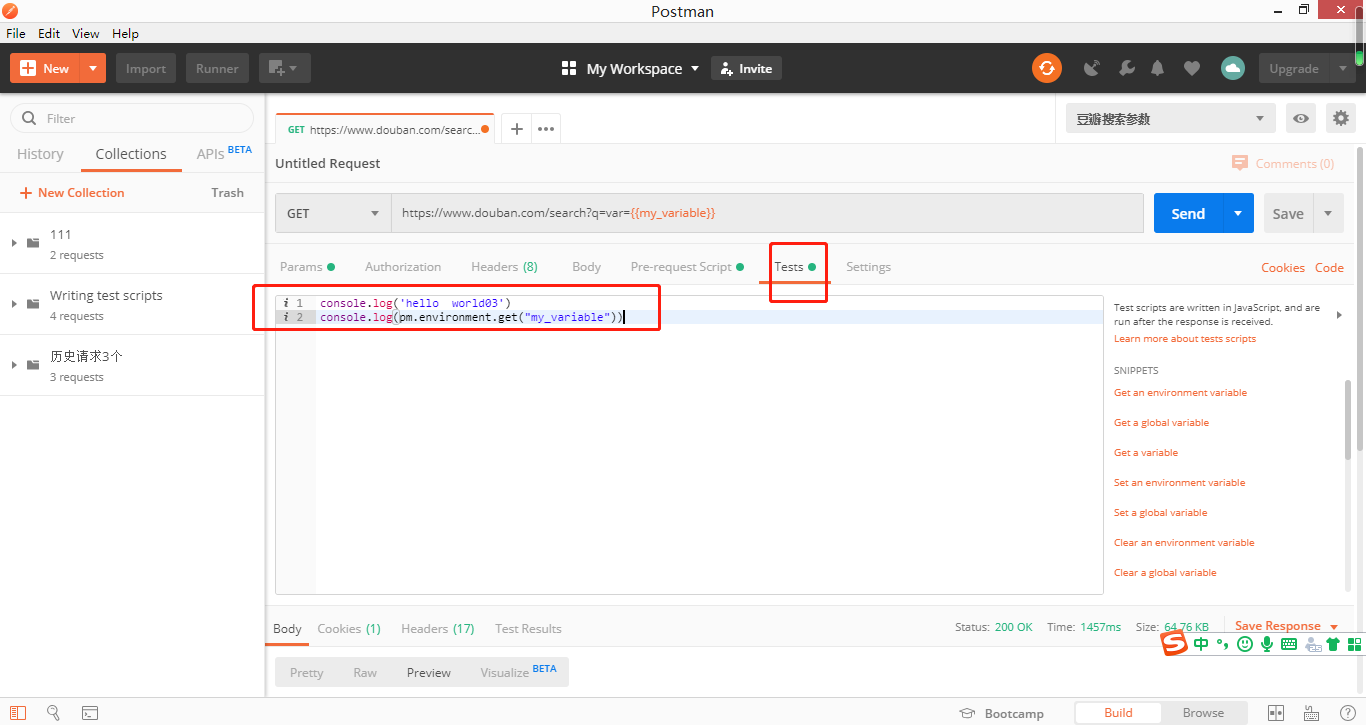Screen dimensions: 1366x725
Task: Switch to the History tab
Action: 40,154
